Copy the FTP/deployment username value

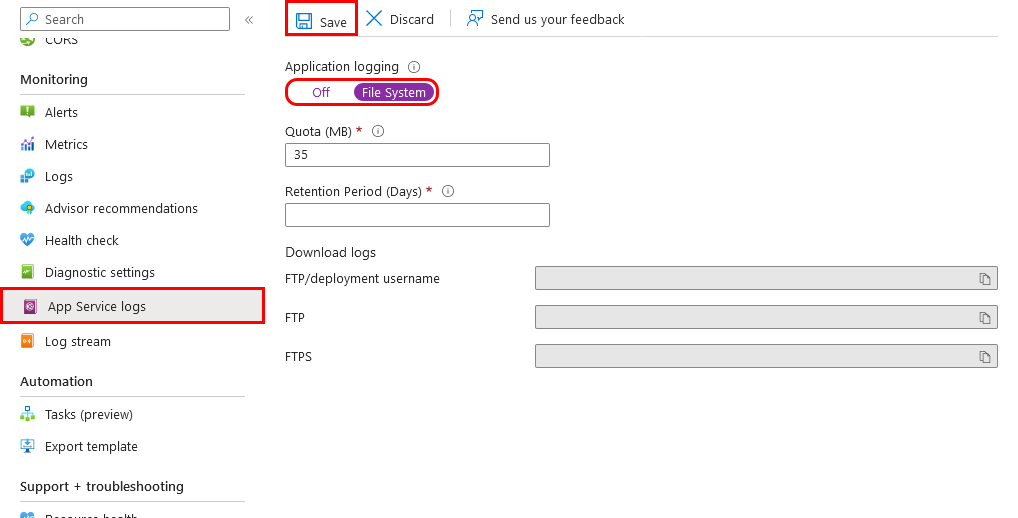[x=985, y=278]
